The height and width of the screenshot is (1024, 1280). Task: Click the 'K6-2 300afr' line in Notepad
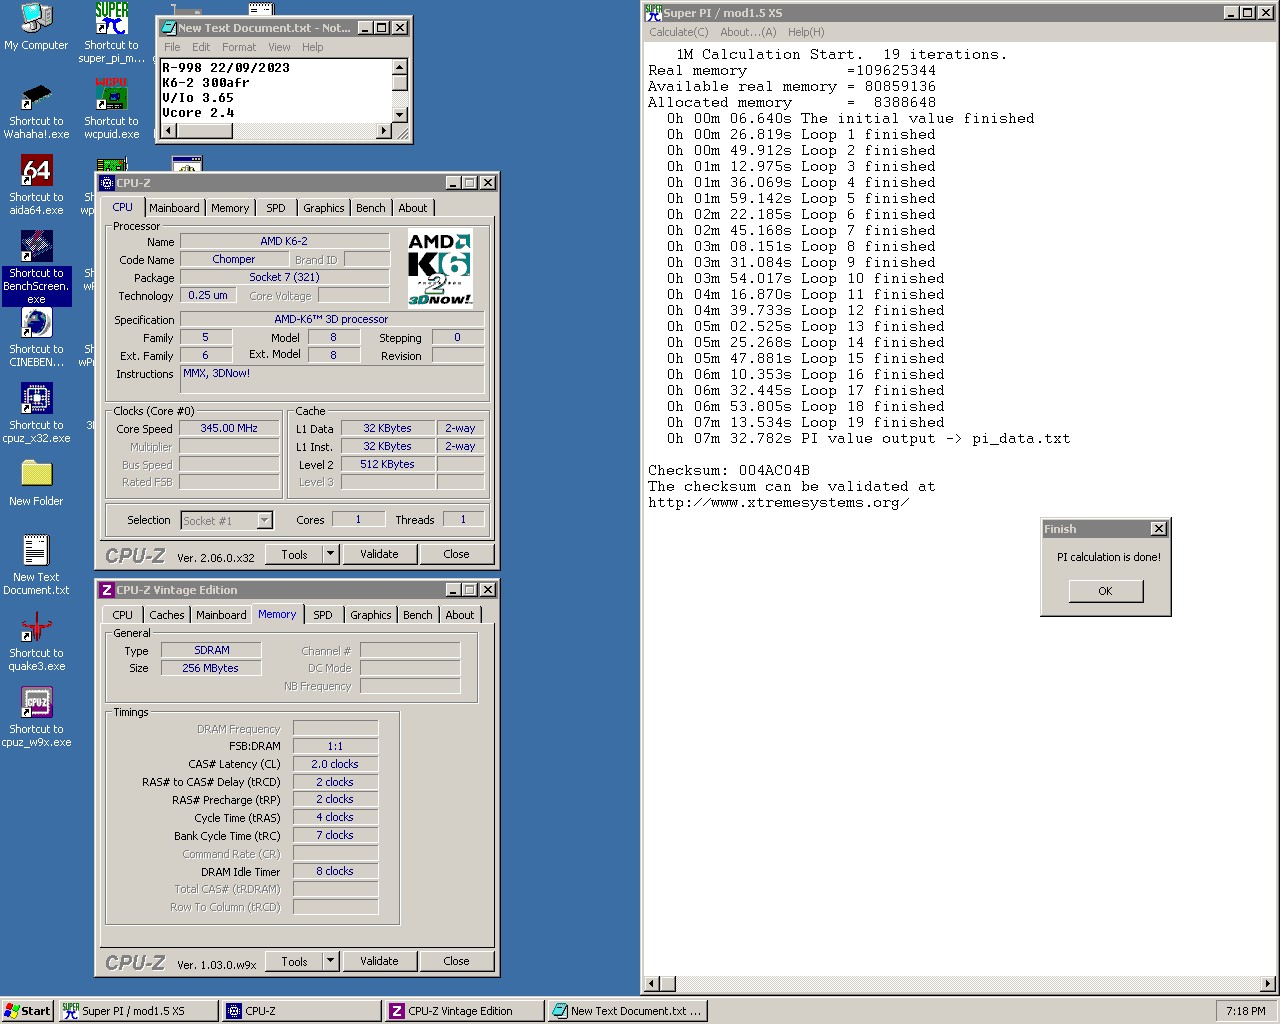pyautogui.click(x=206, y=83)
